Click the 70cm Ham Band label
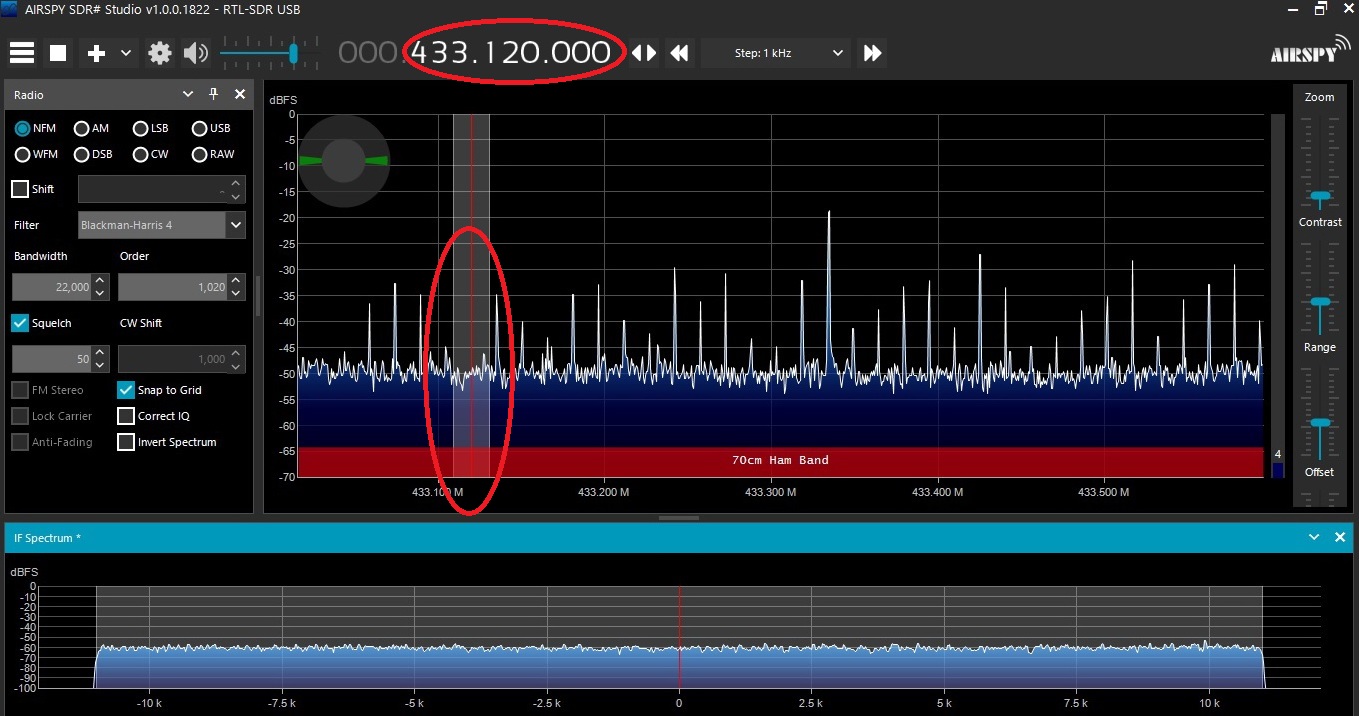Image resolution: width=1359 pixels, height=716 pixels. (780, 460)
